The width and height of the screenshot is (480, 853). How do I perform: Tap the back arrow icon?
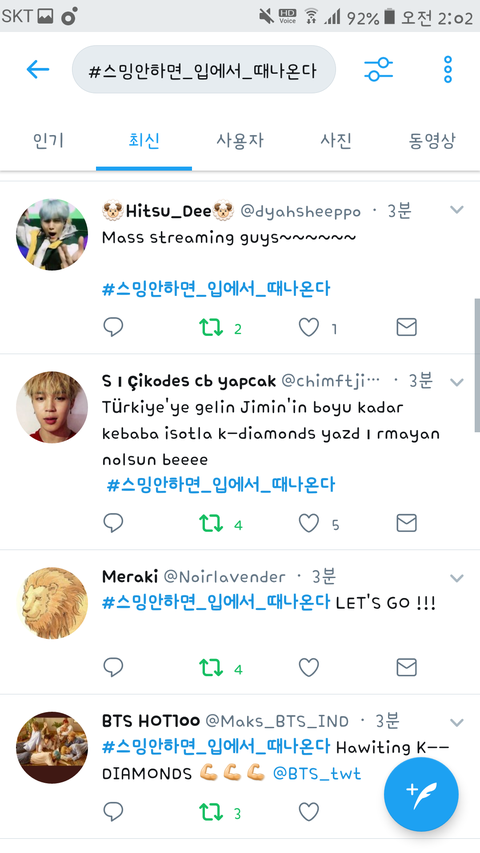pos(38,69)
